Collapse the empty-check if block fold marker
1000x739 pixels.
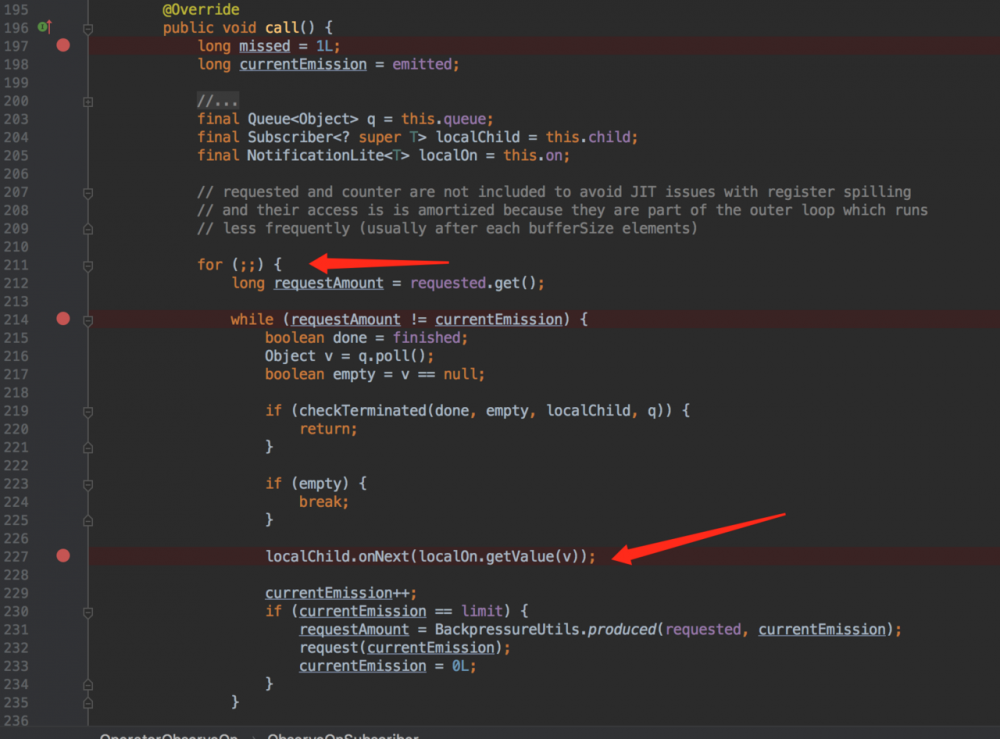87,483
